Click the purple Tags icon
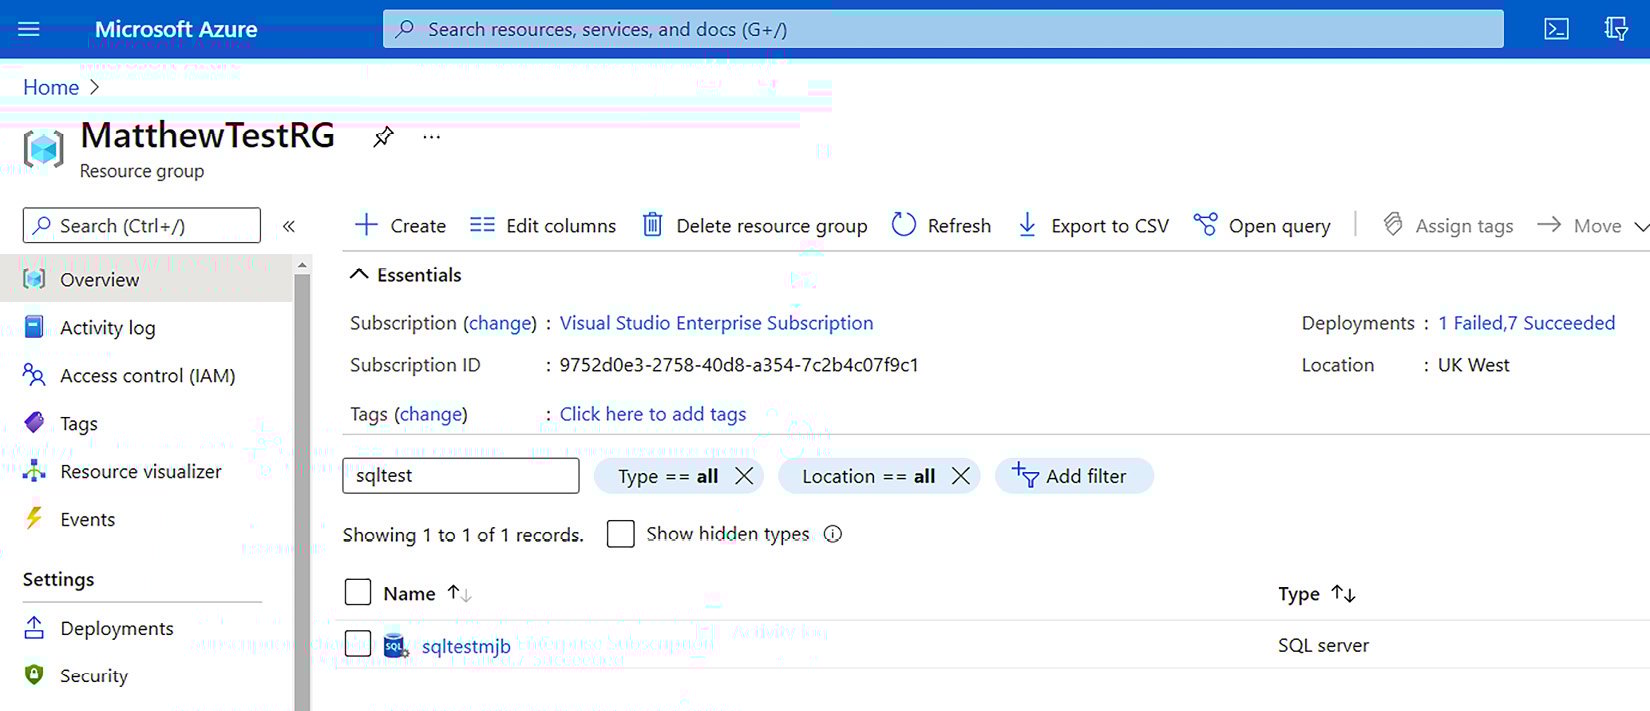 click(x=34, y=423)
